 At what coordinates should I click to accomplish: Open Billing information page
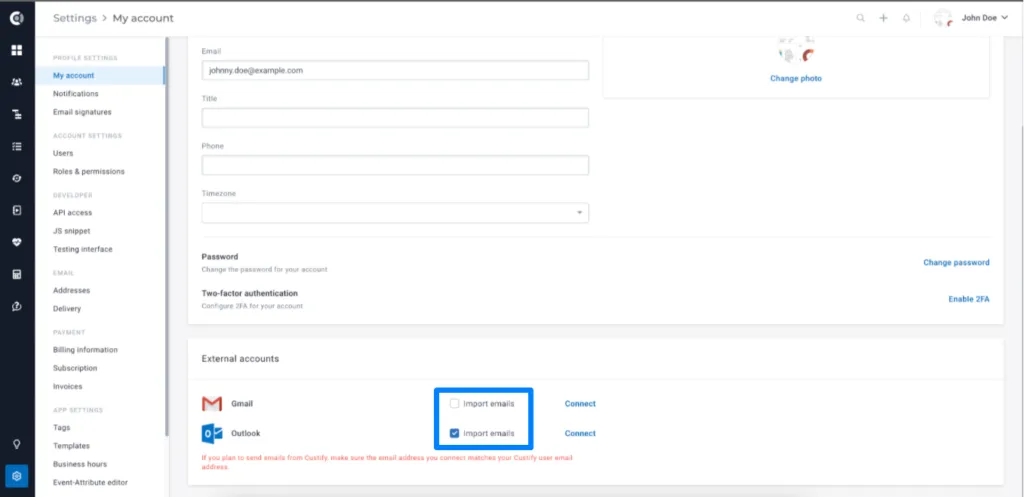pyautogui.click(x=86, y=350)
